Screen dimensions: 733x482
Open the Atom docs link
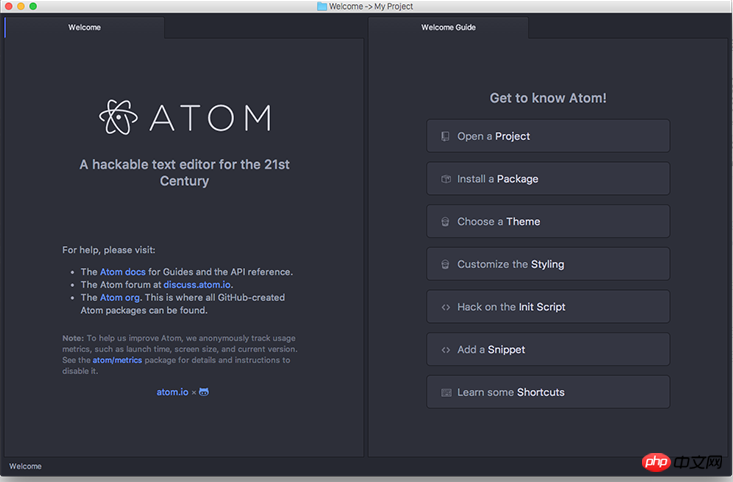coord(122,272)
